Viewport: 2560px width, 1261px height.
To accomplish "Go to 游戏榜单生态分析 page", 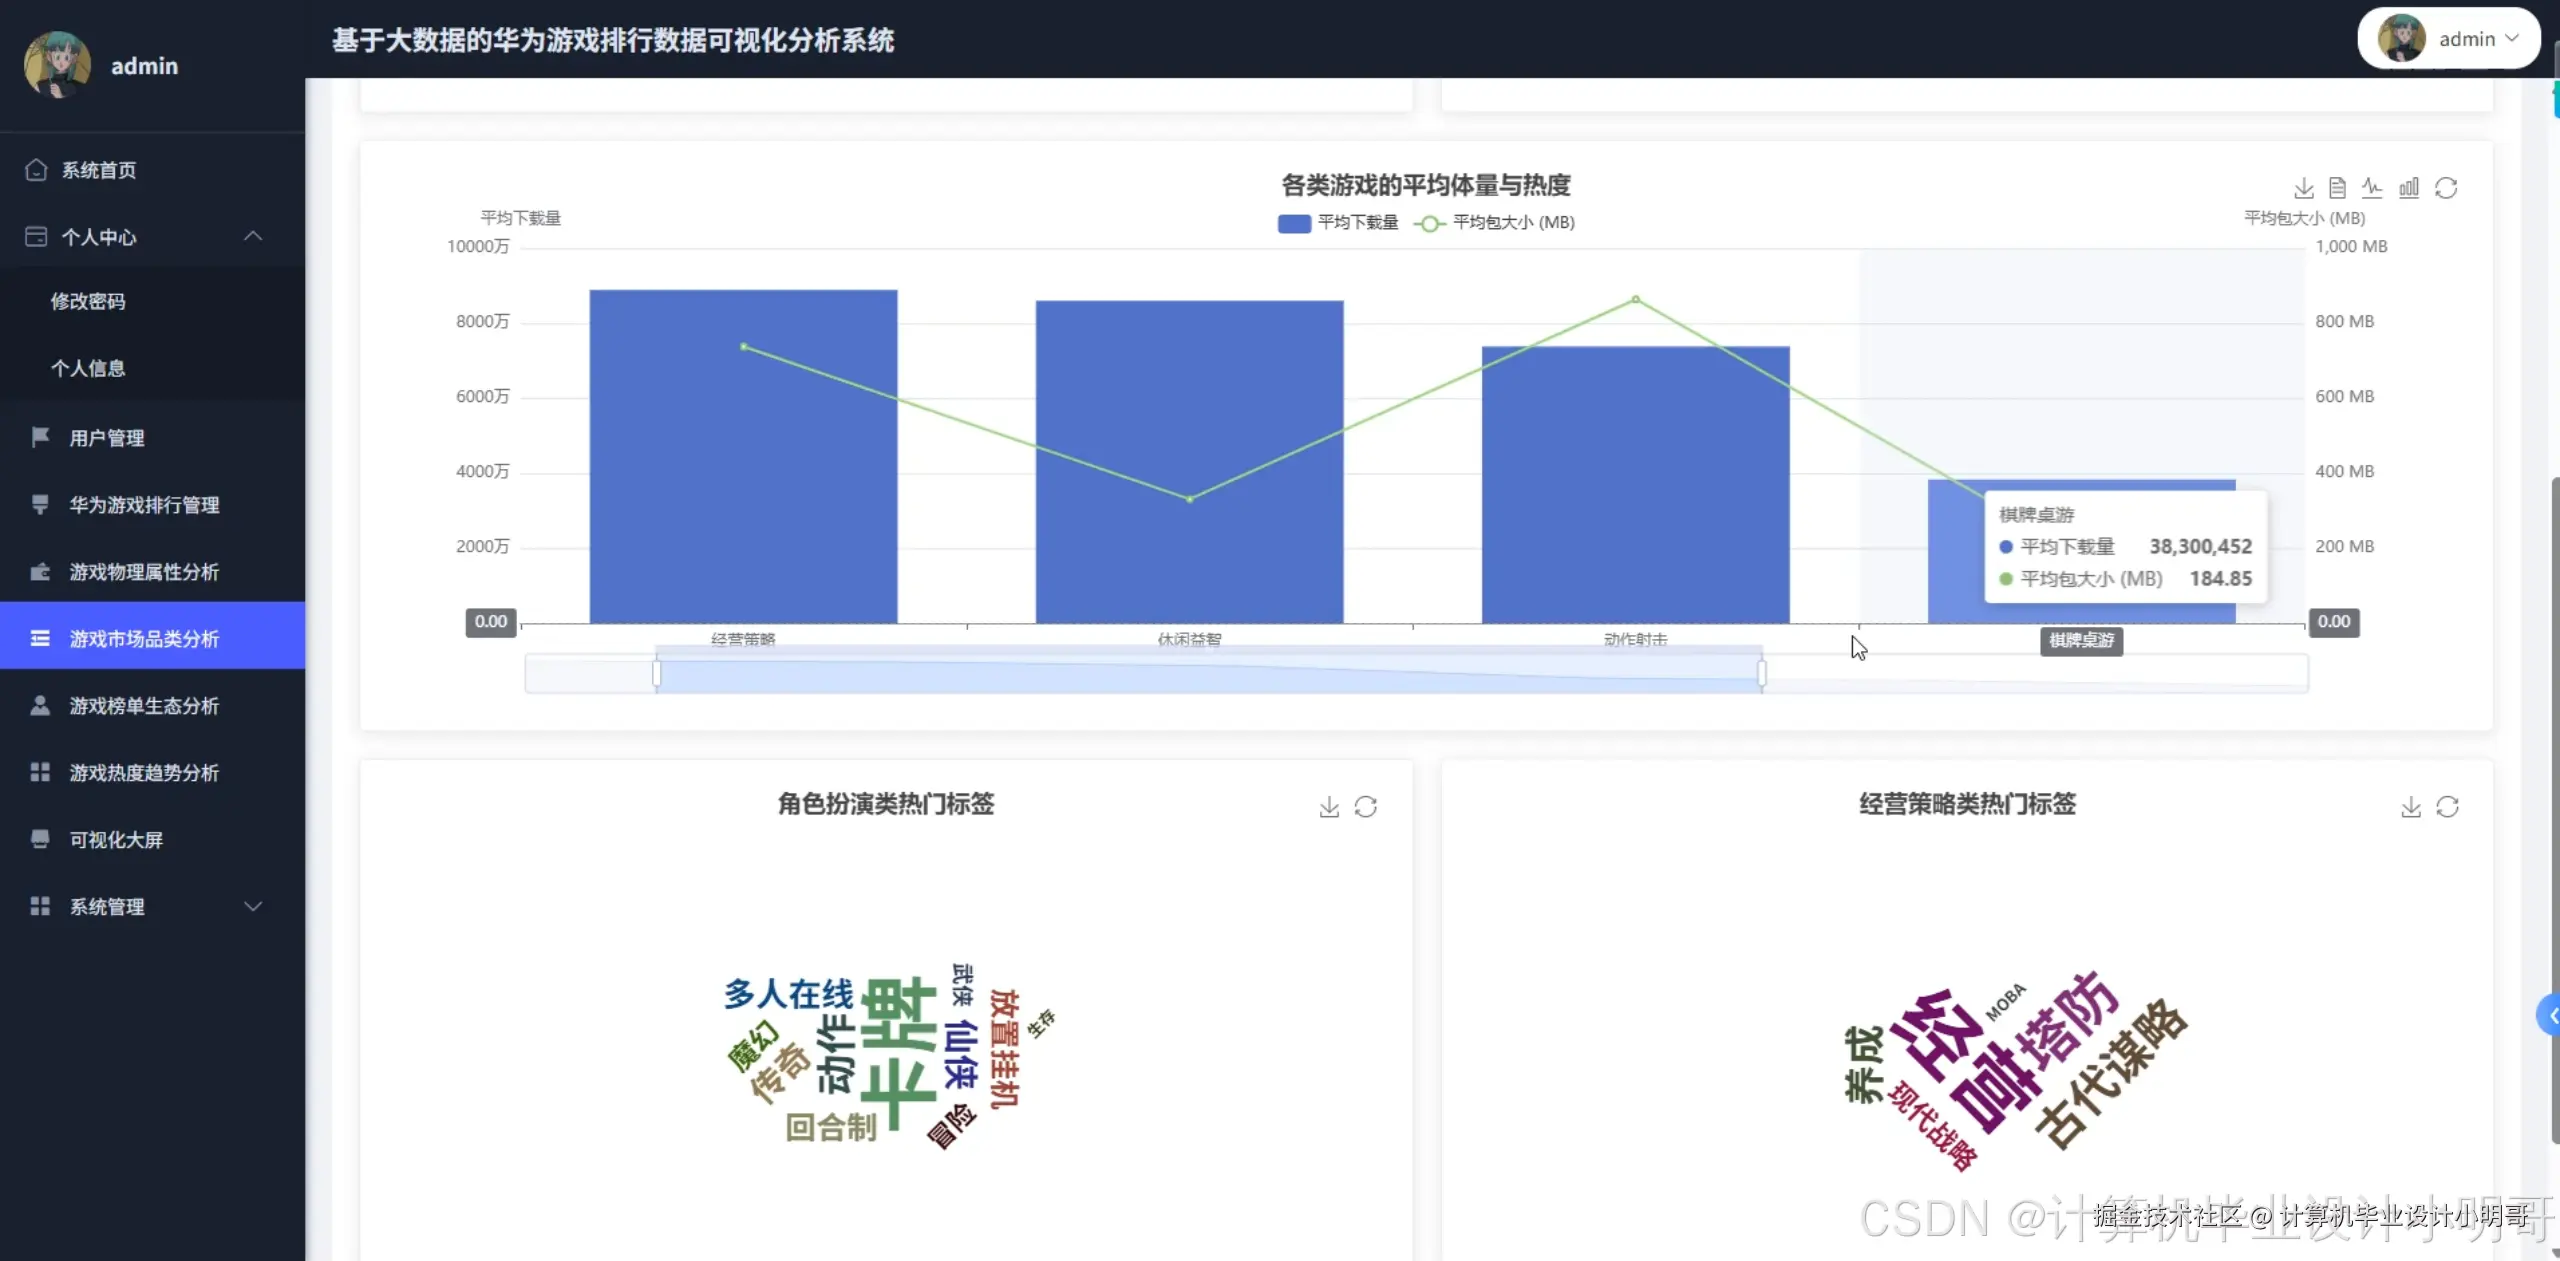I will pos(143,706).
